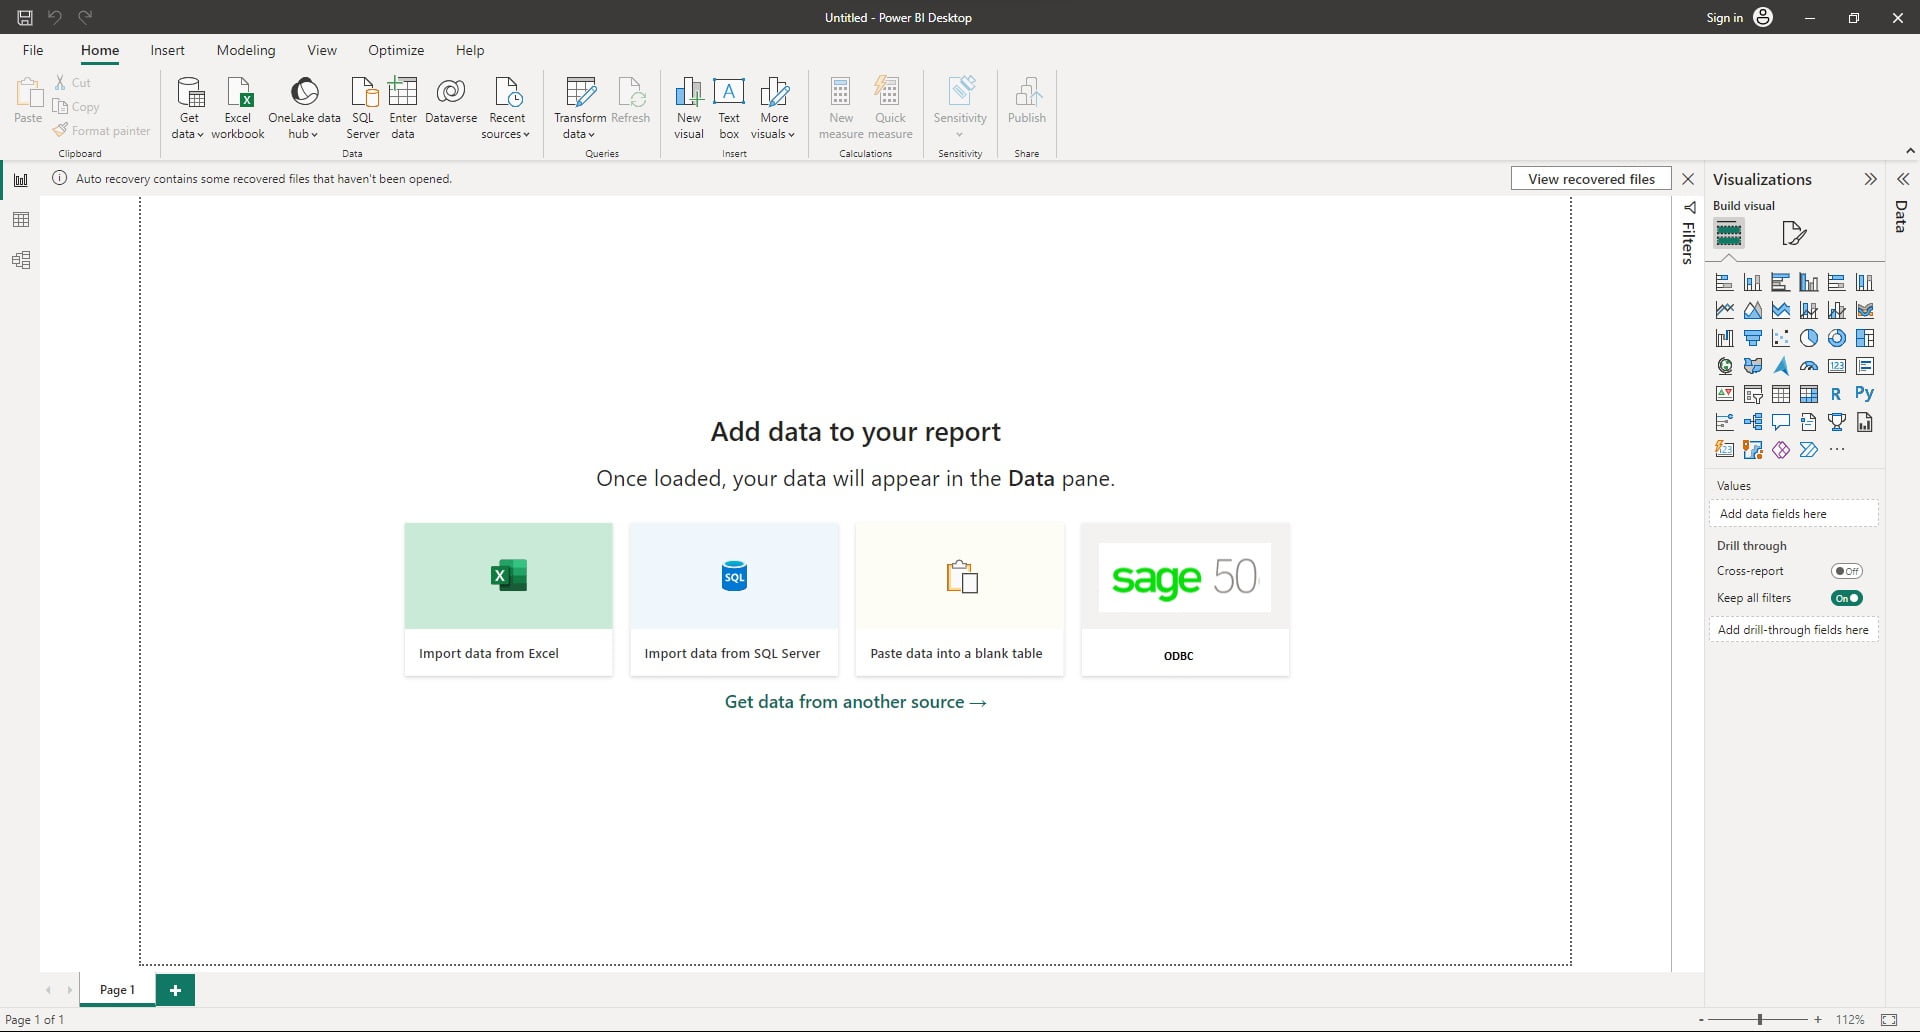Toggle the Cross-report switch on
The image size is (1920, 1032).
point(1846,571)
